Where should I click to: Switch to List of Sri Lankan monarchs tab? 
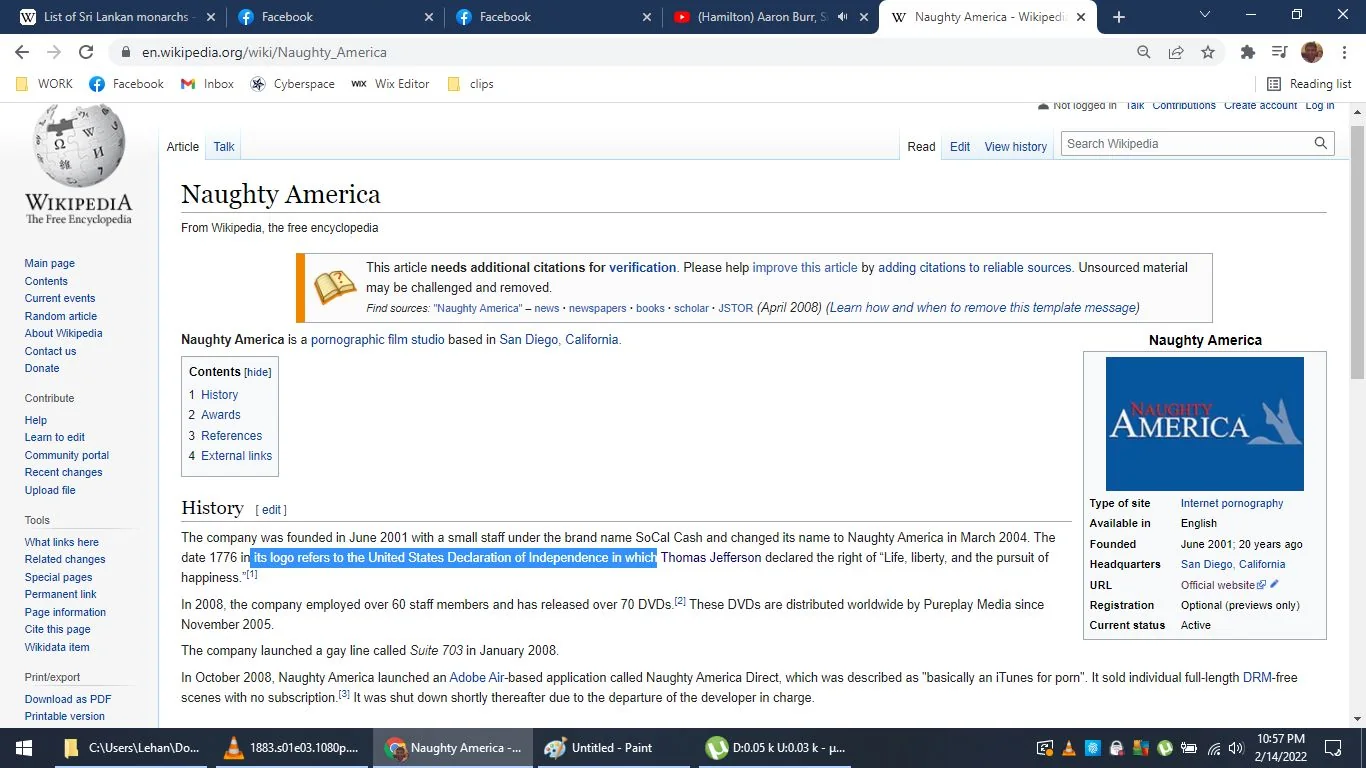115,17
